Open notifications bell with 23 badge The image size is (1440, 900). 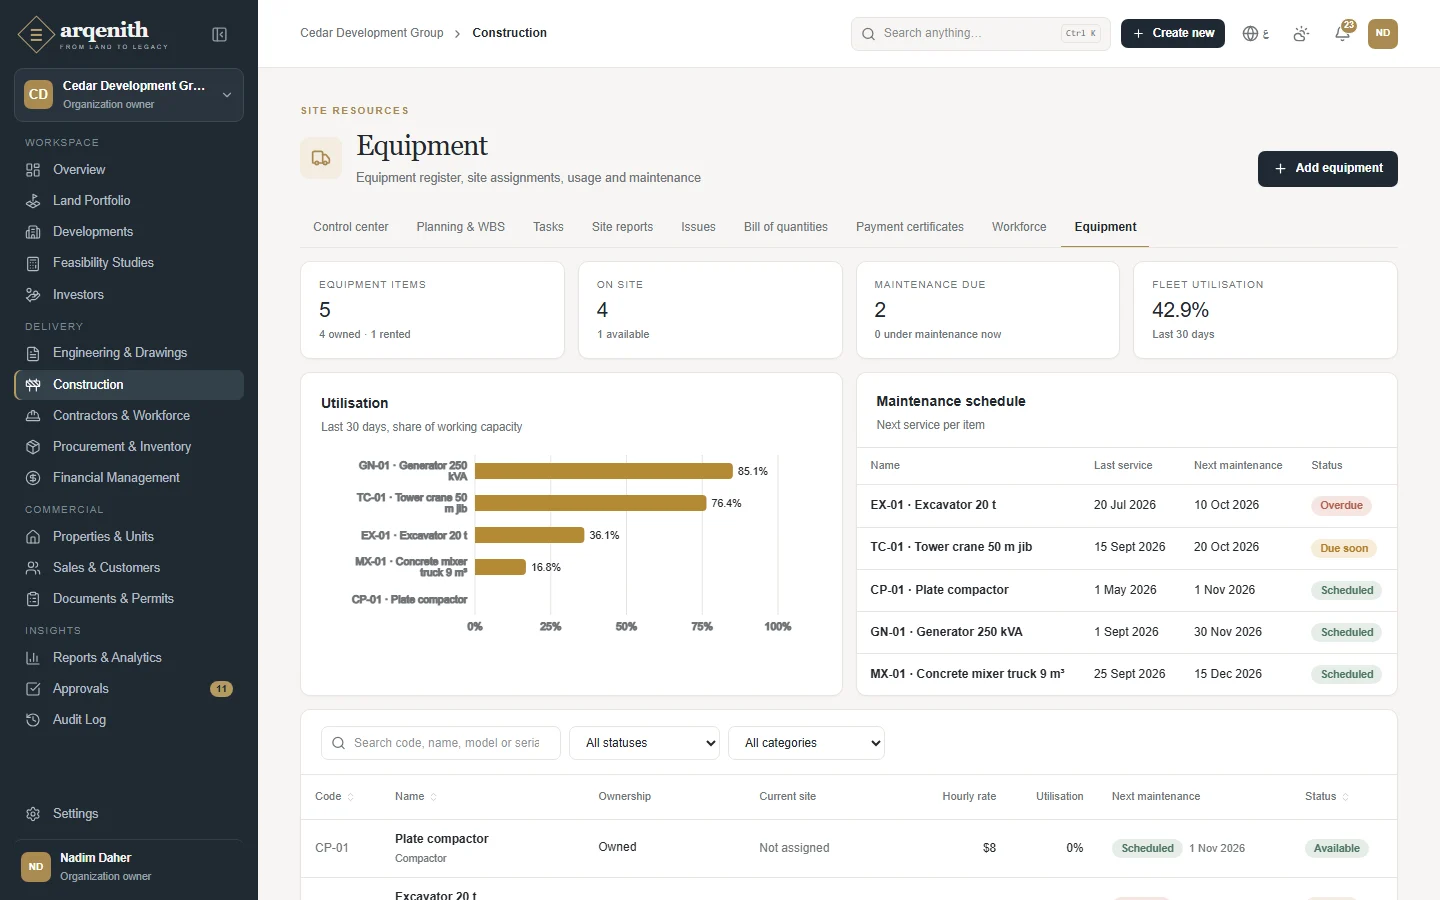click(1343, 33)
